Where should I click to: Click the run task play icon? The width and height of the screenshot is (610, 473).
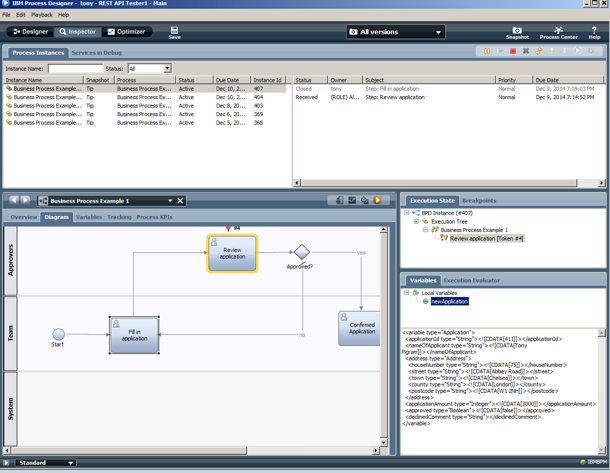pos(578,51)
